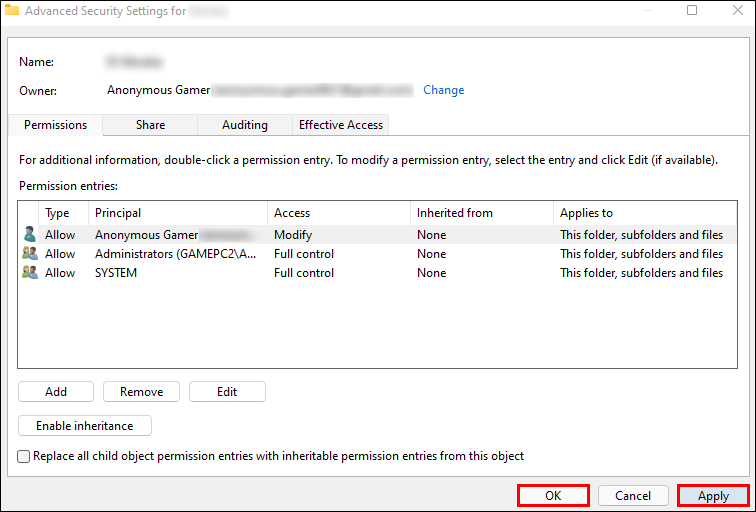Click the group icon beside Administrators entry
756x512 pixels.
point(29,254)
